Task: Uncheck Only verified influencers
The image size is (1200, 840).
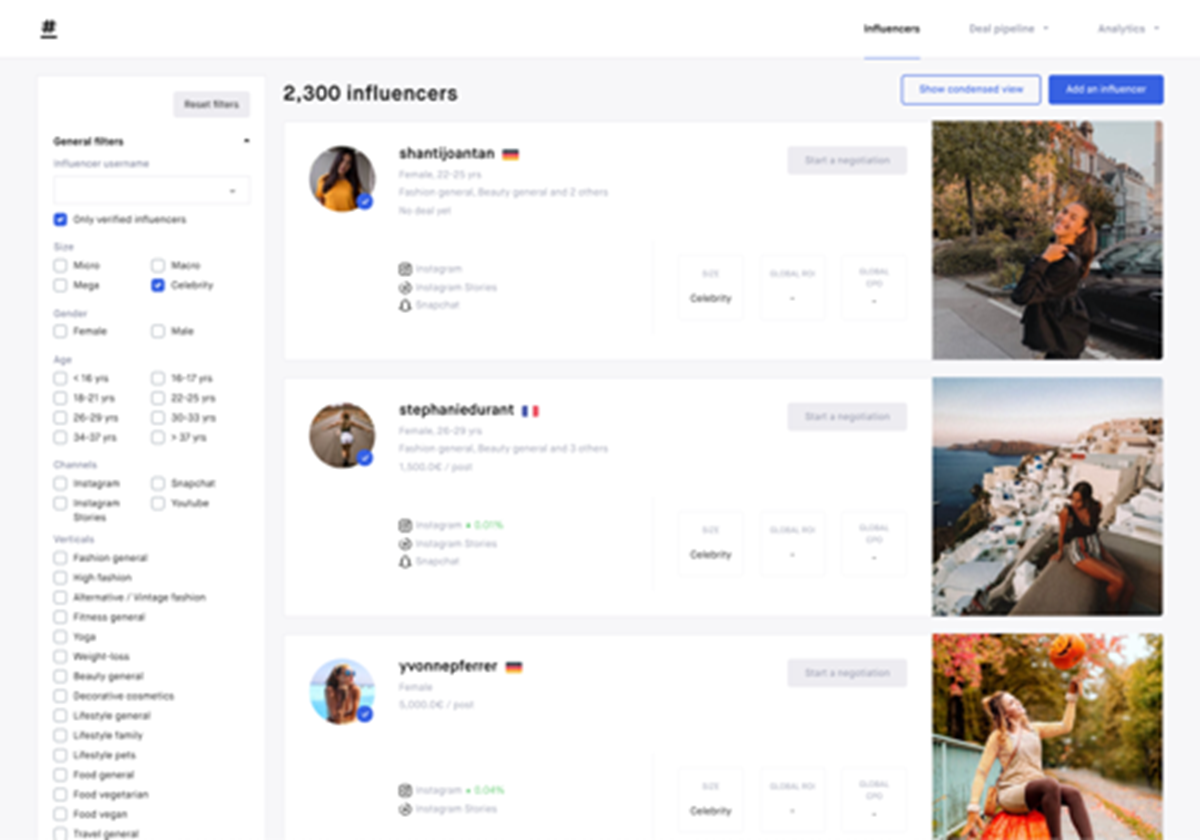Action: [60, 219]
